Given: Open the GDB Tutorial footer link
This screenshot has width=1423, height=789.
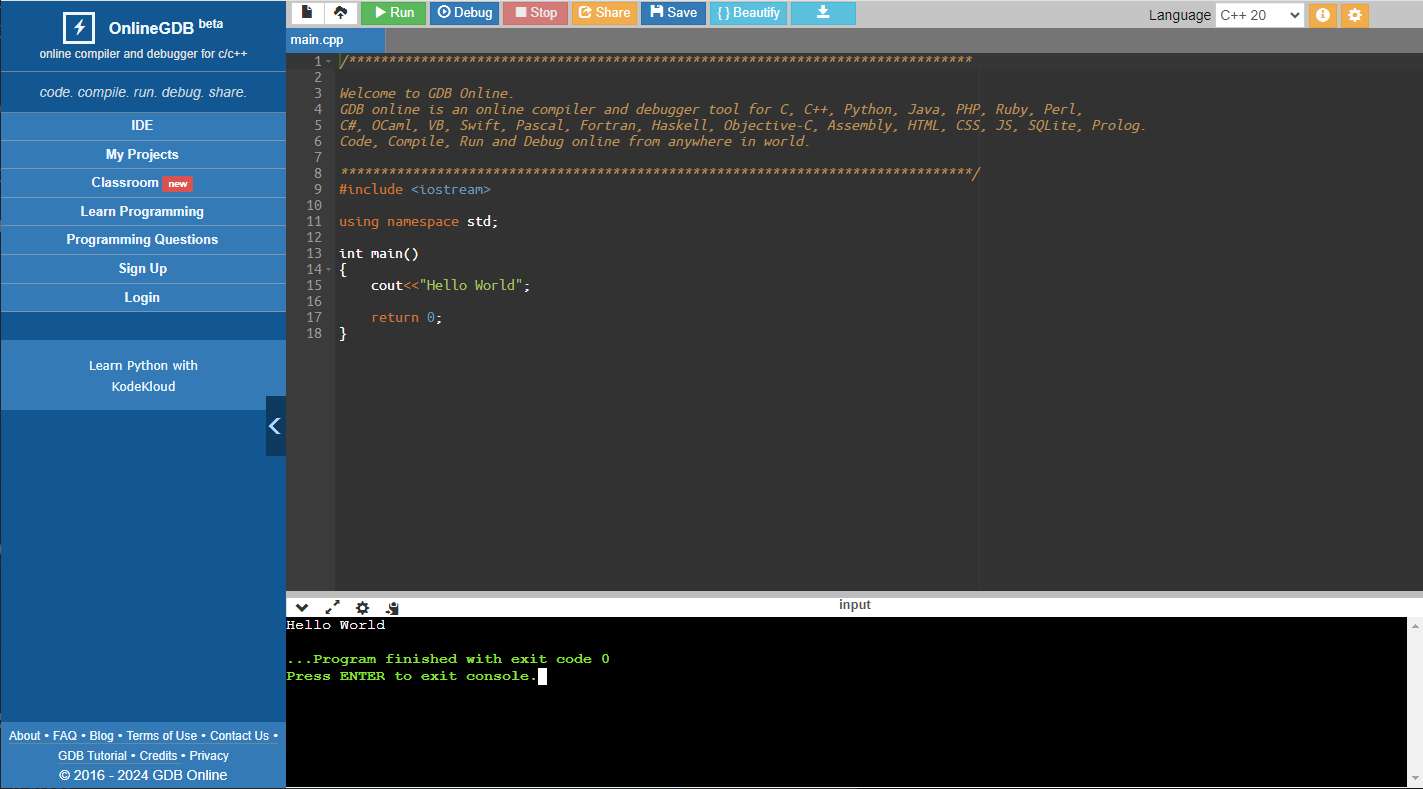Looking at the screenshot, I should pos(92,756).
